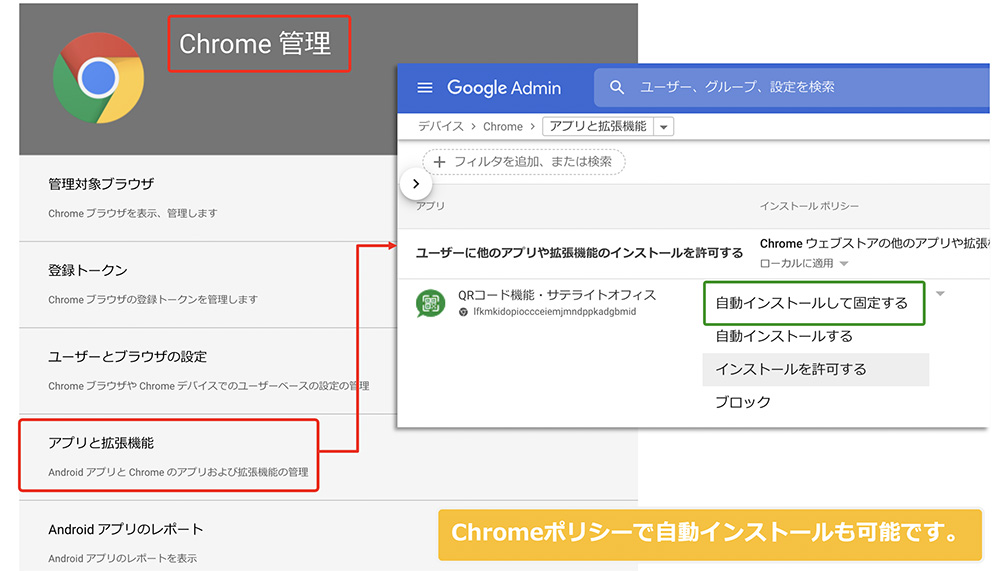
Task: Expand the side panel with the round chevron button
Action: [416, 184]
